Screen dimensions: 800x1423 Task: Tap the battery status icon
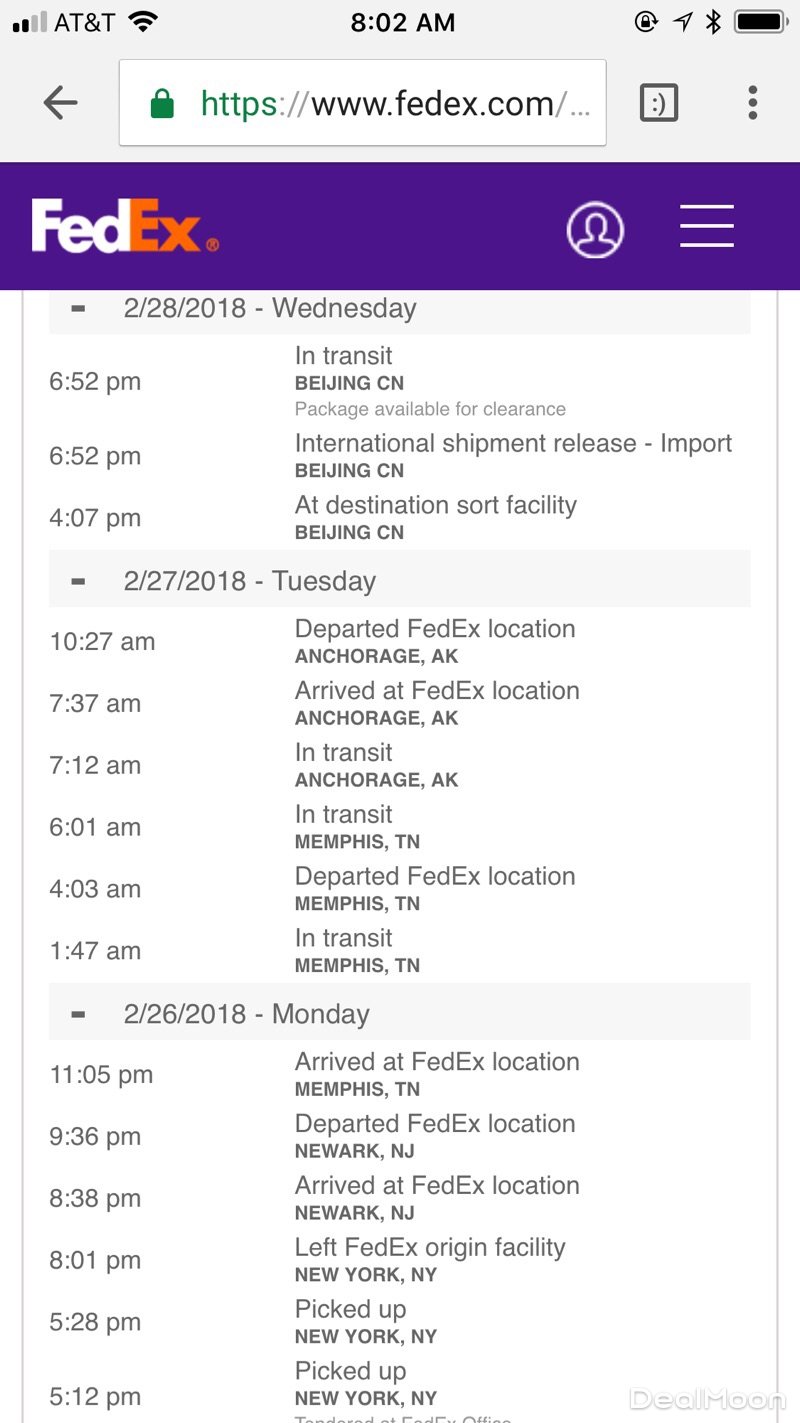[x=762, y=22]
